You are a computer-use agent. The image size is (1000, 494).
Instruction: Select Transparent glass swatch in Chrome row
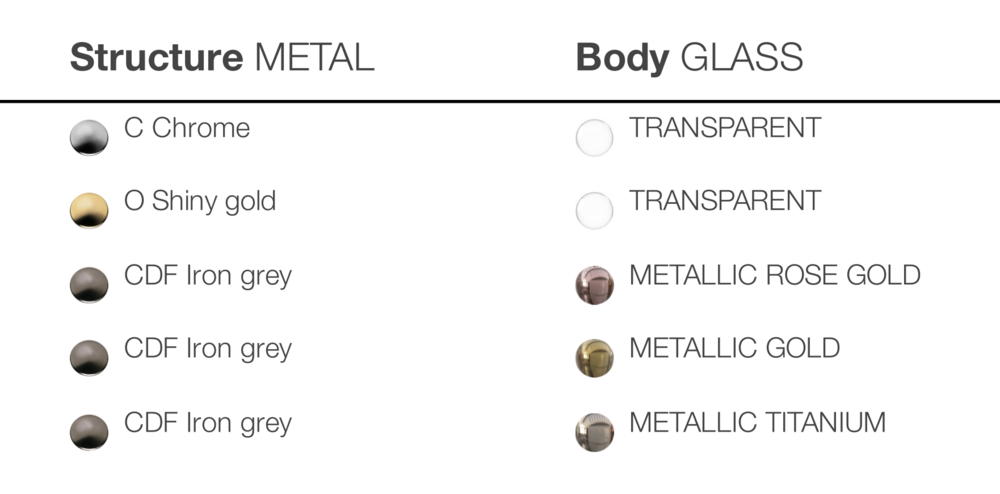click(594, 138)
